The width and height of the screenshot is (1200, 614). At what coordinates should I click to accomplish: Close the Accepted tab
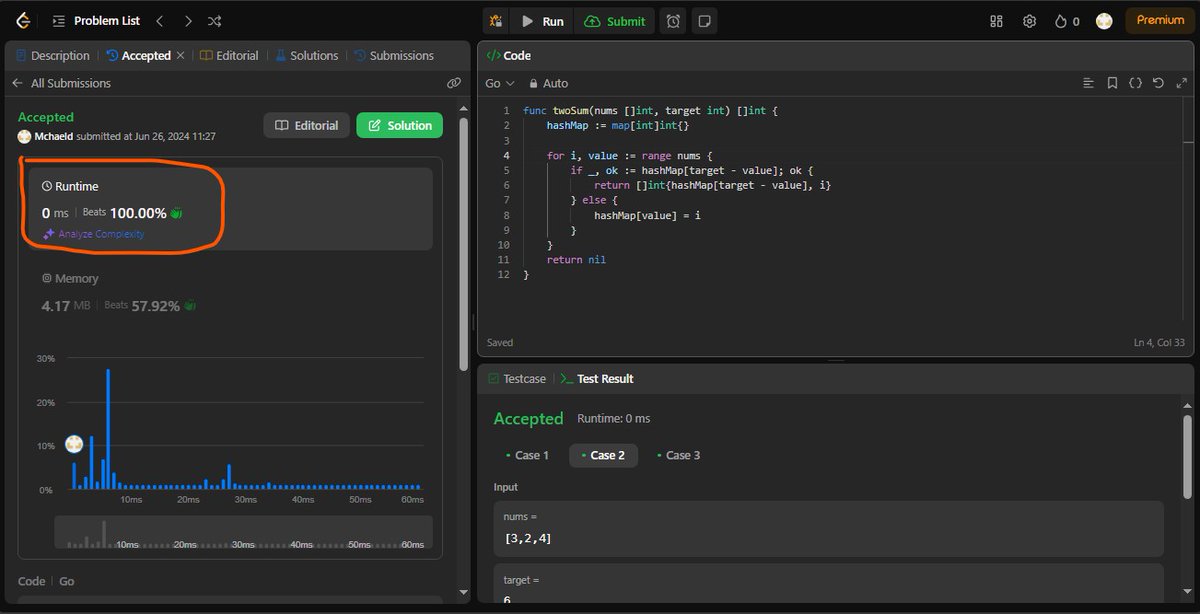click(181, 56)
